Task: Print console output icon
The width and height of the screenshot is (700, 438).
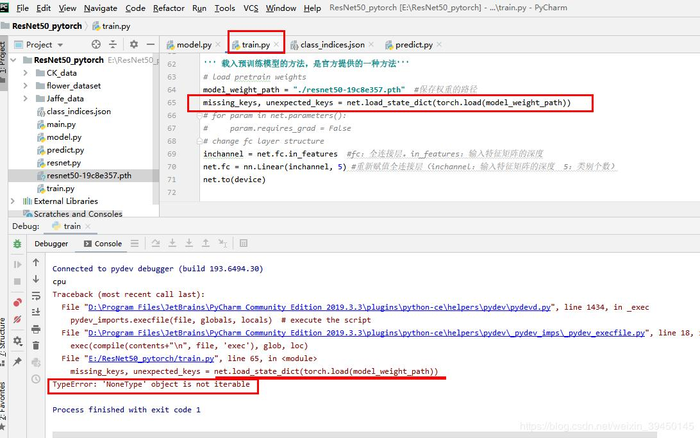Action: 36,329
